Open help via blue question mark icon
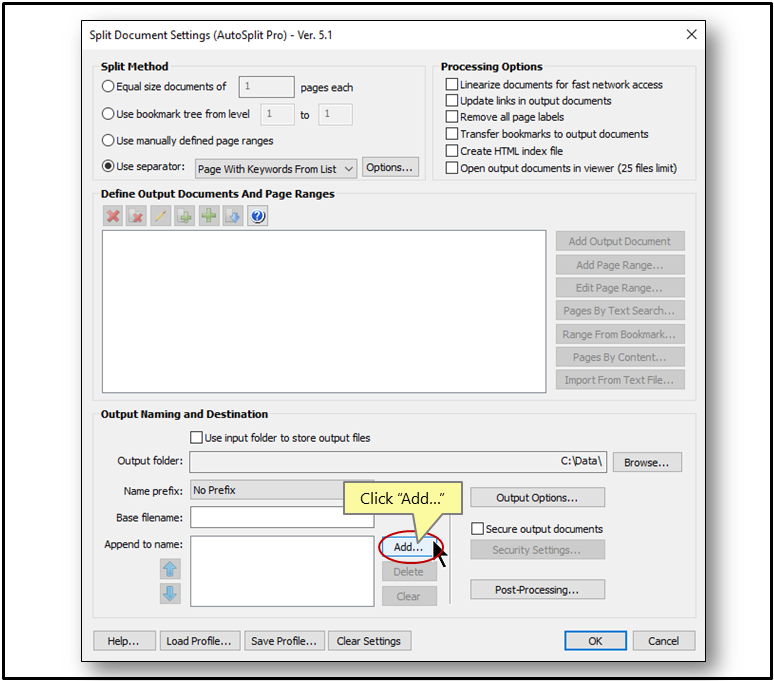 (x=258, y=216)
